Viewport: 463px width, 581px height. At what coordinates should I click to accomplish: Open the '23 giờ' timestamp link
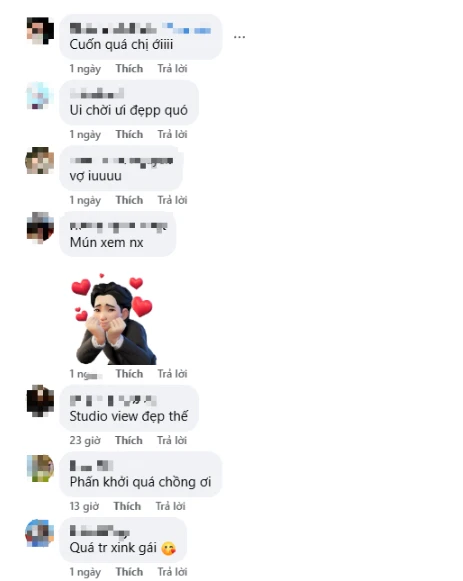click(85, 440)
